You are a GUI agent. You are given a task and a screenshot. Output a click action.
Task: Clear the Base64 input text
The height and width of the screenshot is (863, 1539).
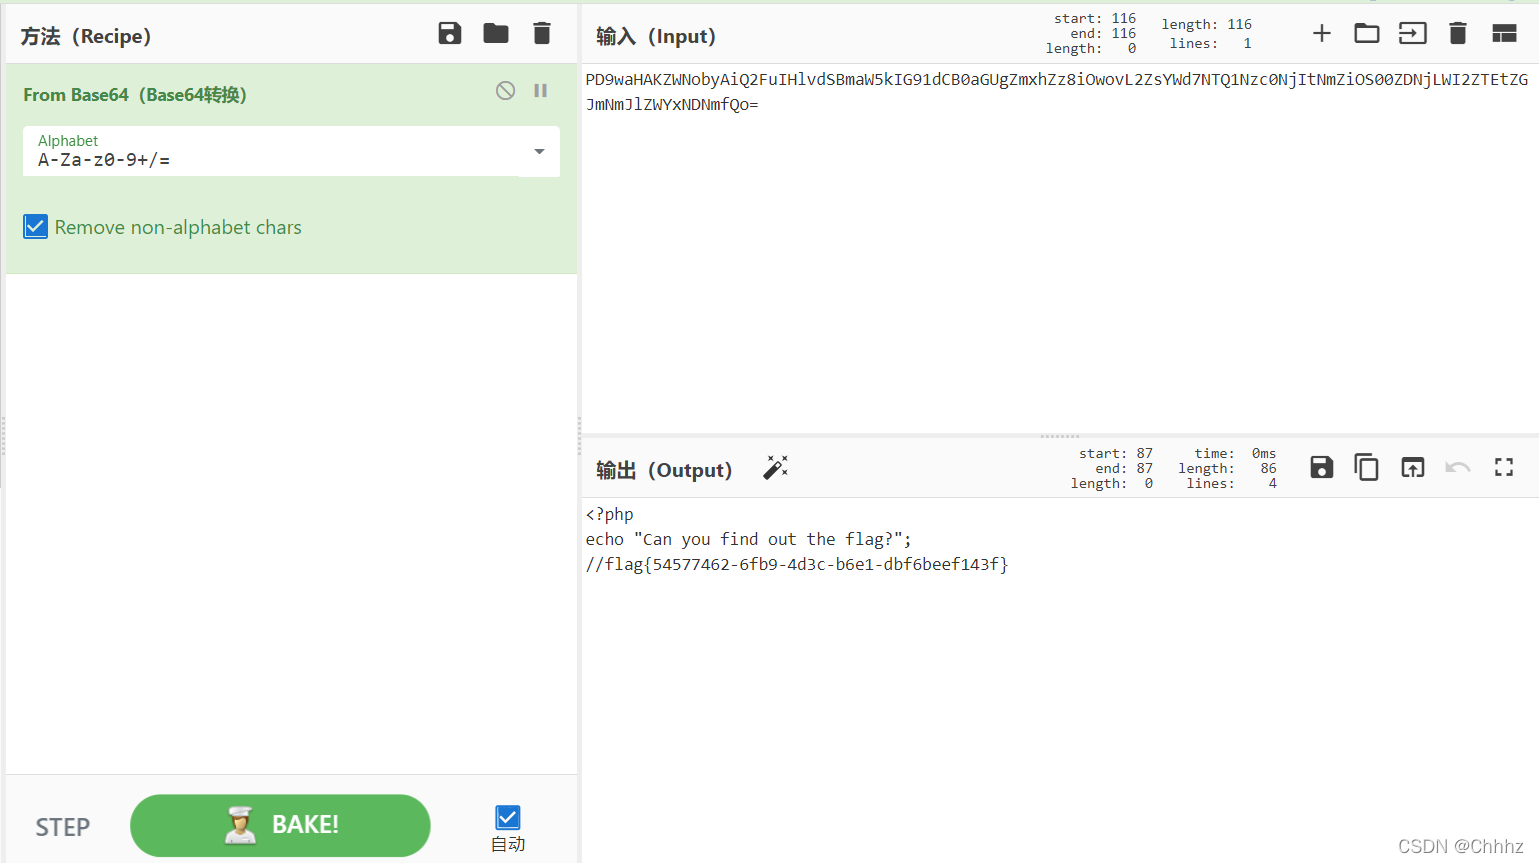tap(1457, 33)
